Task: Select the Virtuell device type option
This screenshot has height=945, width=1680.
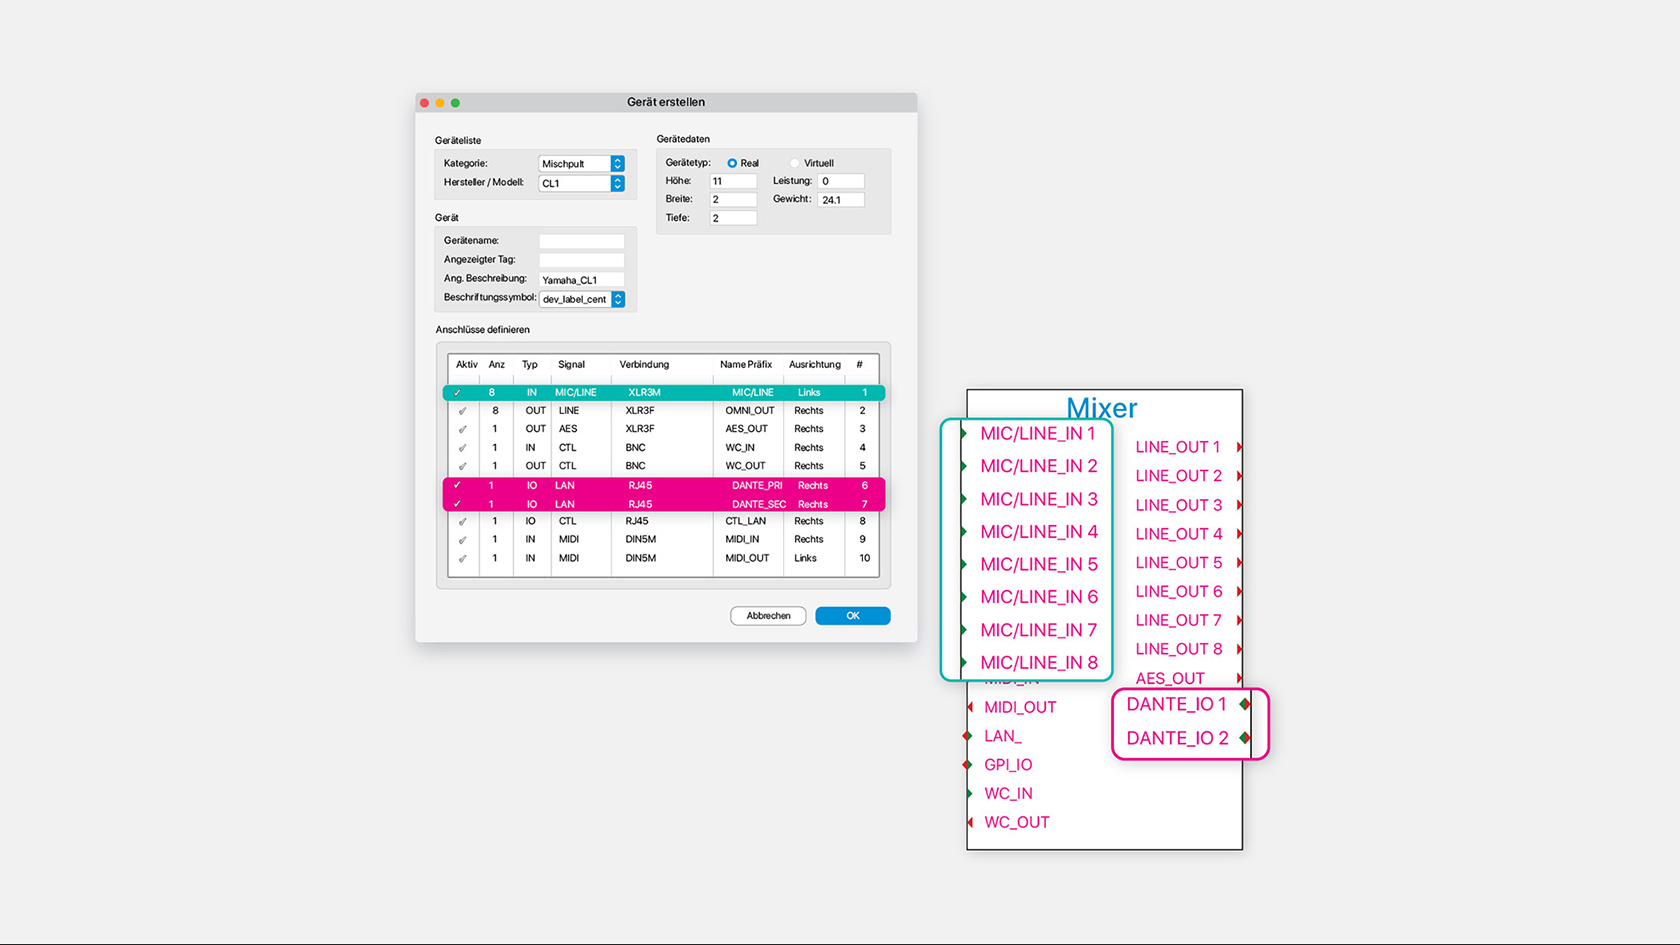Action: pos(795,163)
